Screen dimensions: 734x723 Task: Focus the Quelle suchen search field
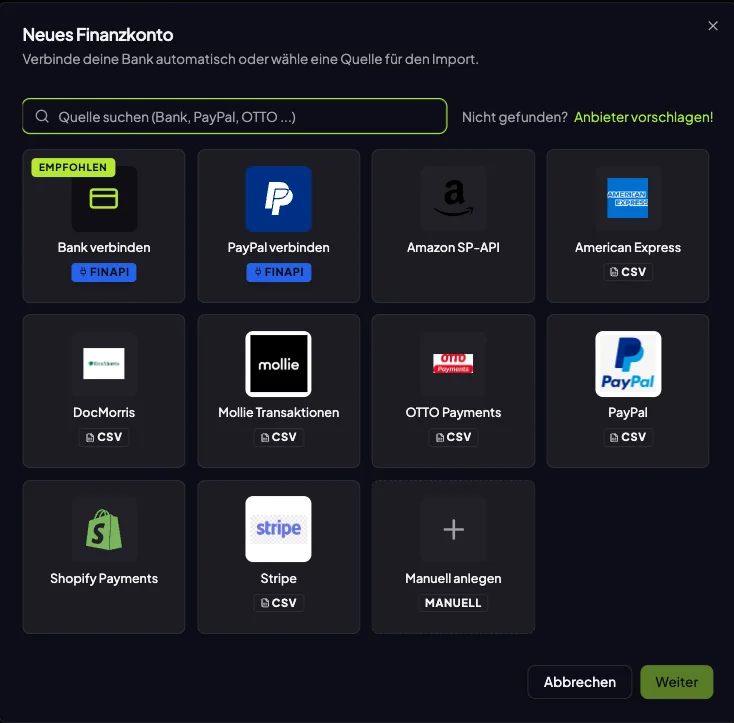point(235,116)
